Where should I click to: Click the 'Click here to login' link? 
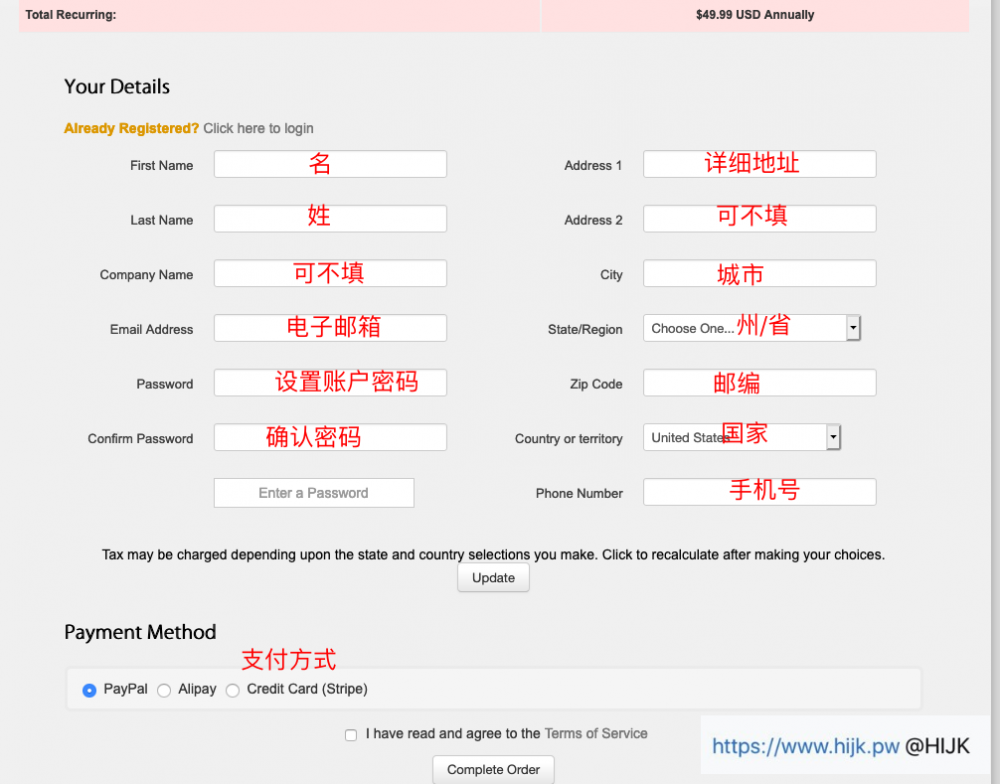tap(258, 129)
